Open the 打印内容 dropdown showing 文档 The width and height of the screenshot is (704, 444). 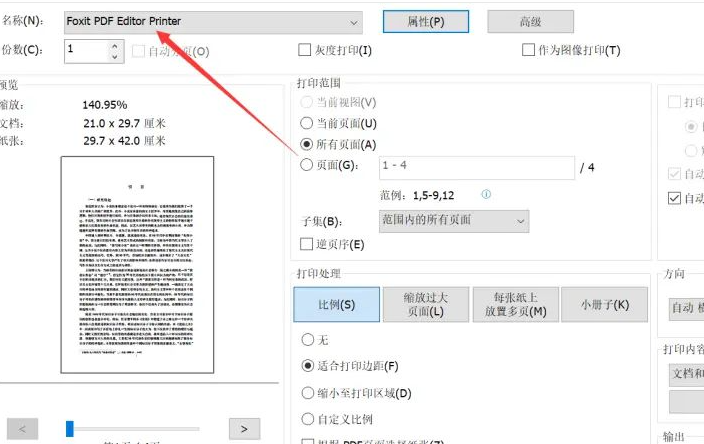click(x=686, y=374)
